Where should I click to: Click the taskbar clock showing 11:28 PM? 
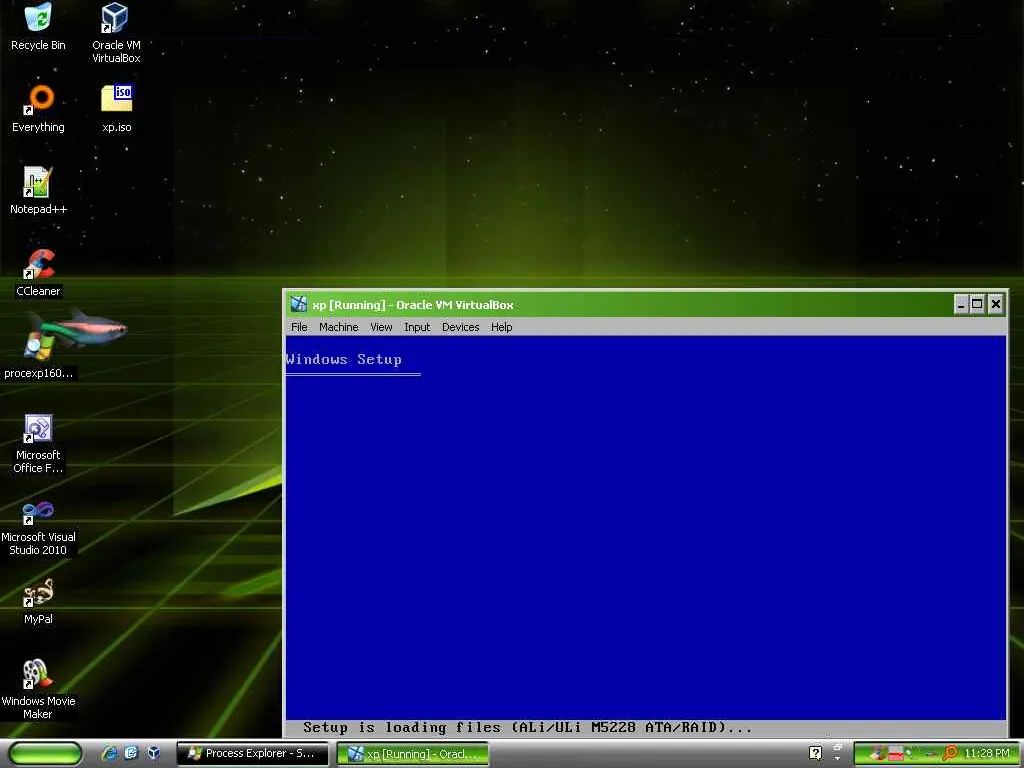[x=987, y=754]
